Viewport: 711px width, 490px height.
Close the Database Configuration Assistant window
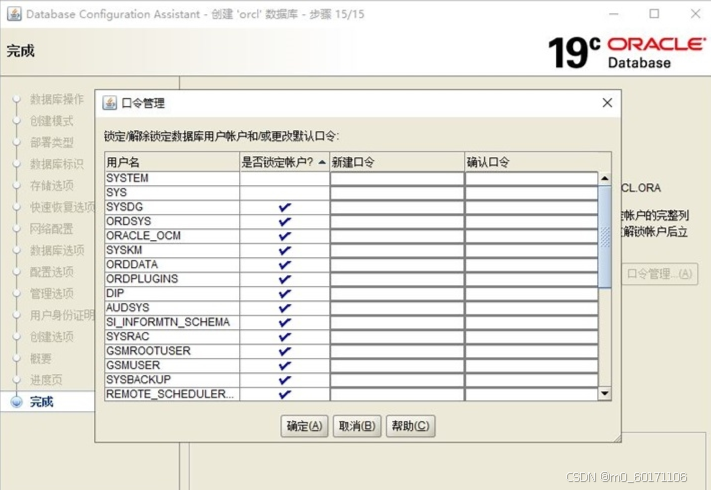click(x=696, y=14)
